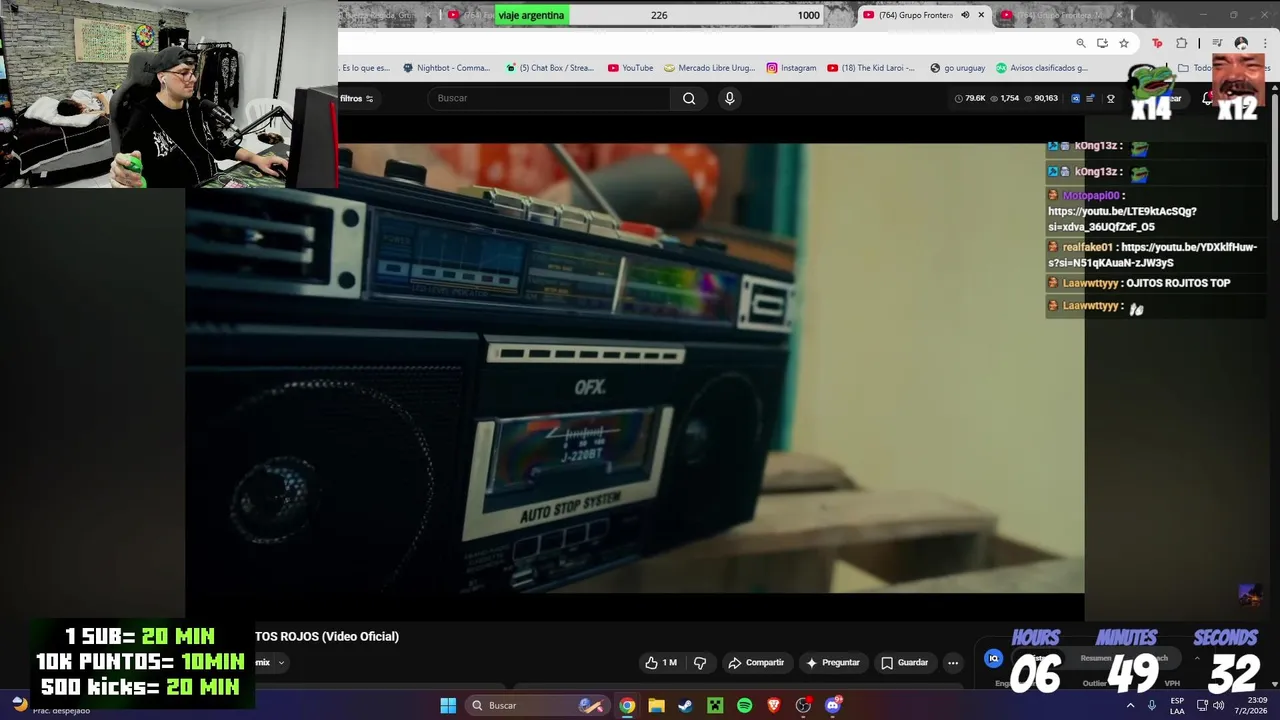Click the install app icon in address bar

point(1102,43)
